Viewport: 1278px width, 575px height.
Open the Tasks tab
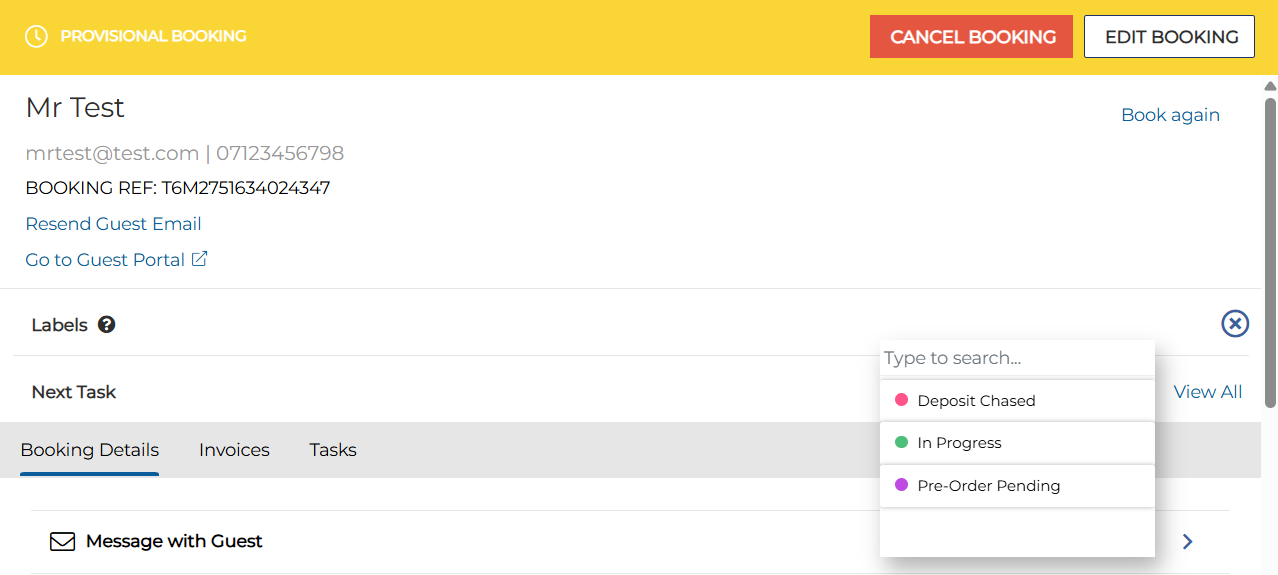click(x=333, y=450)
